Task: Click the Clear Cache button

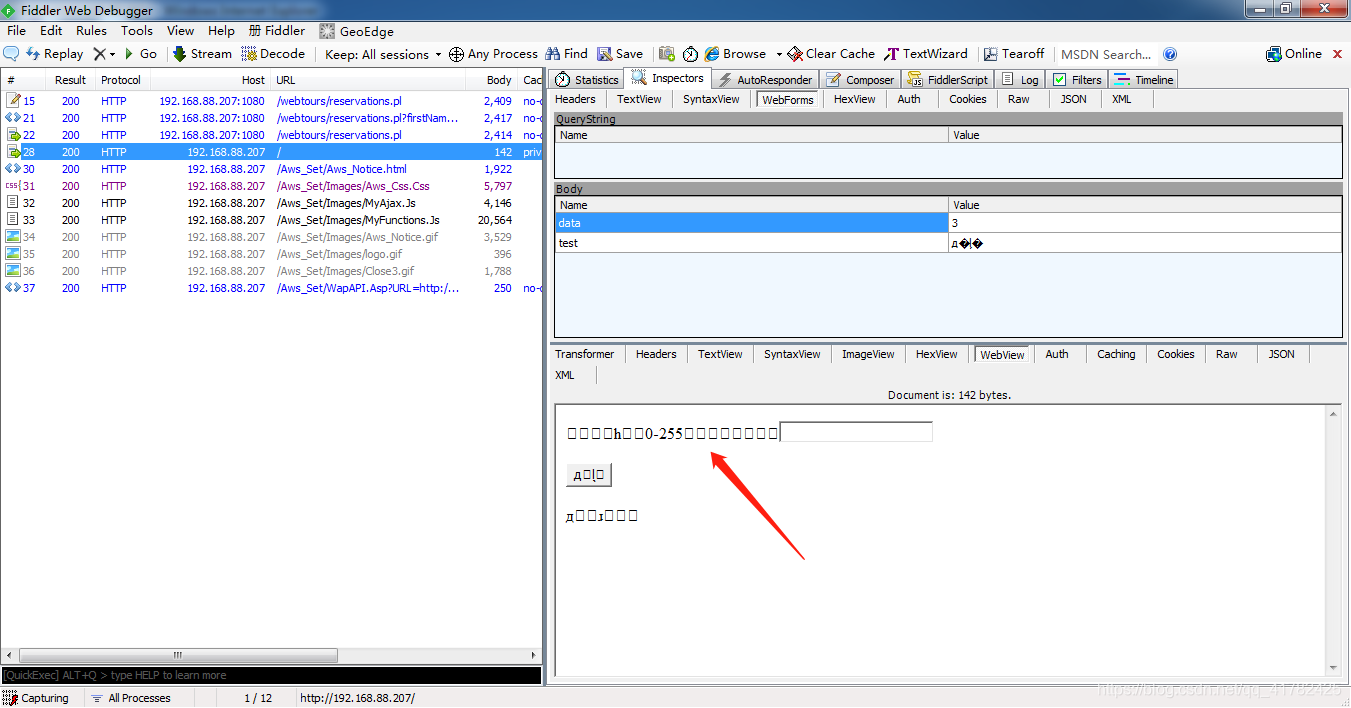Action: coord(831,54)
